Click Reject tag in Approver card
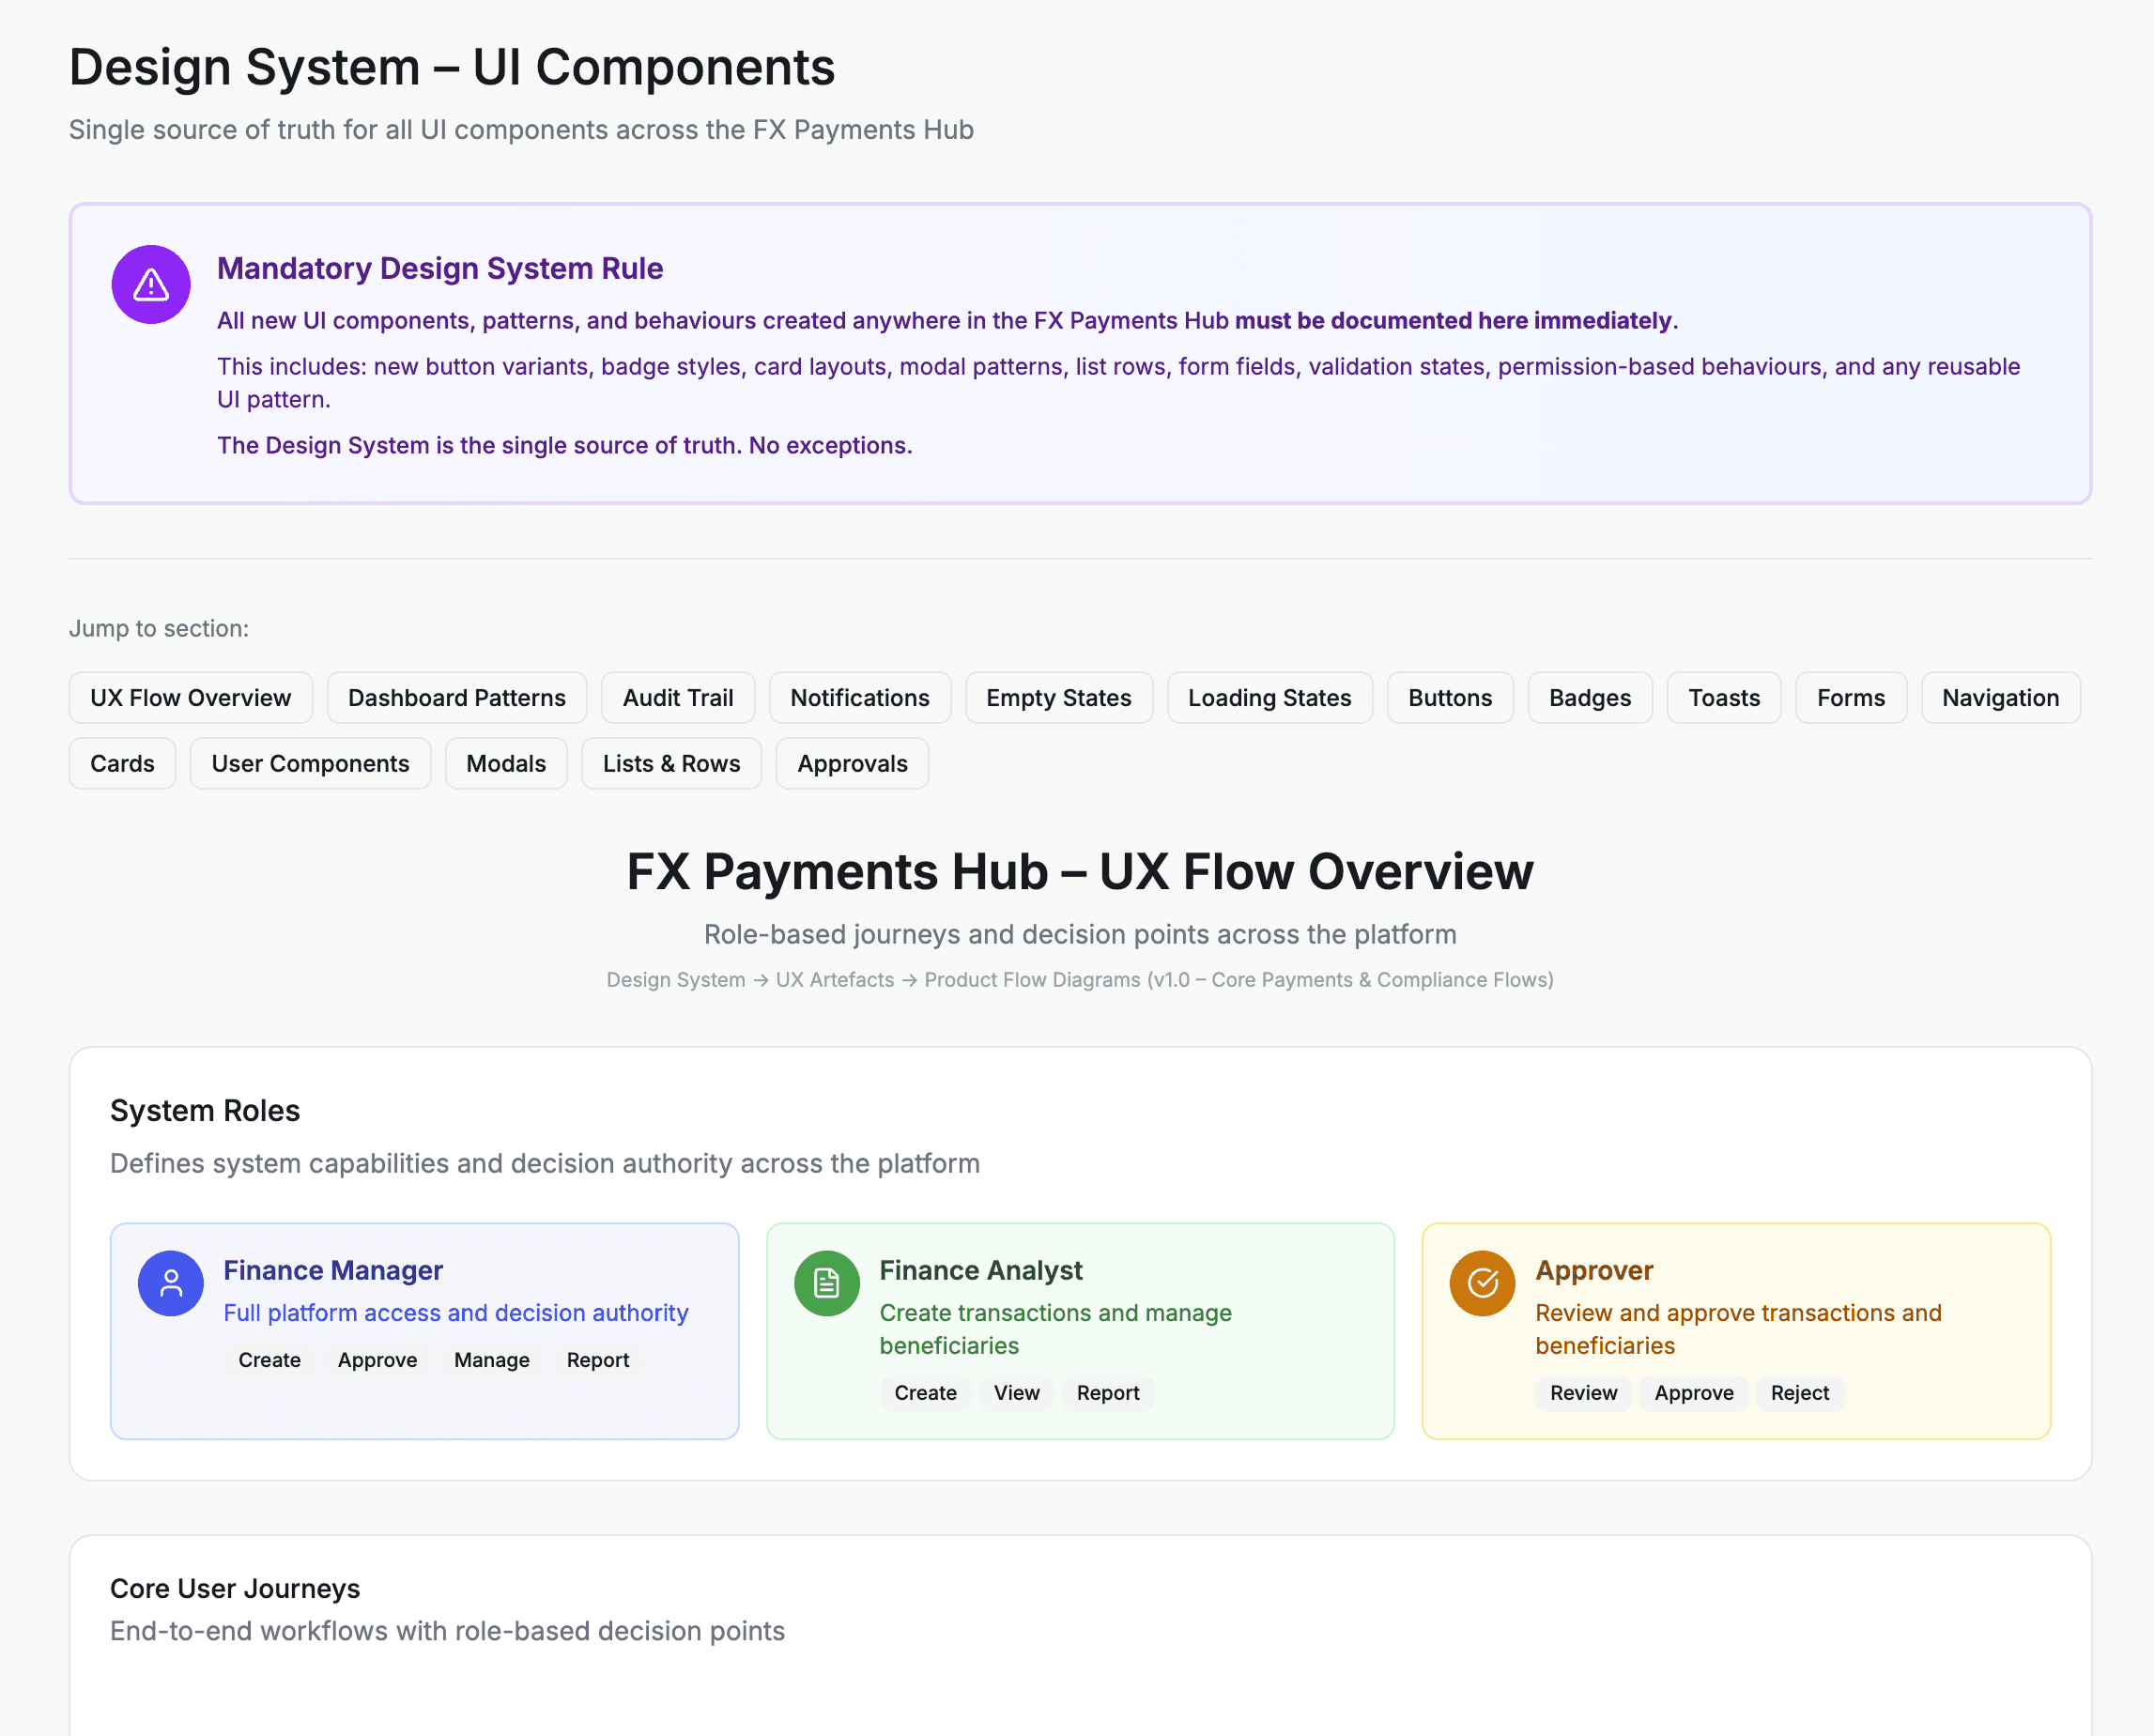The width and height of the screenshot is (2154, 1736). (x=1799, y=1393)
